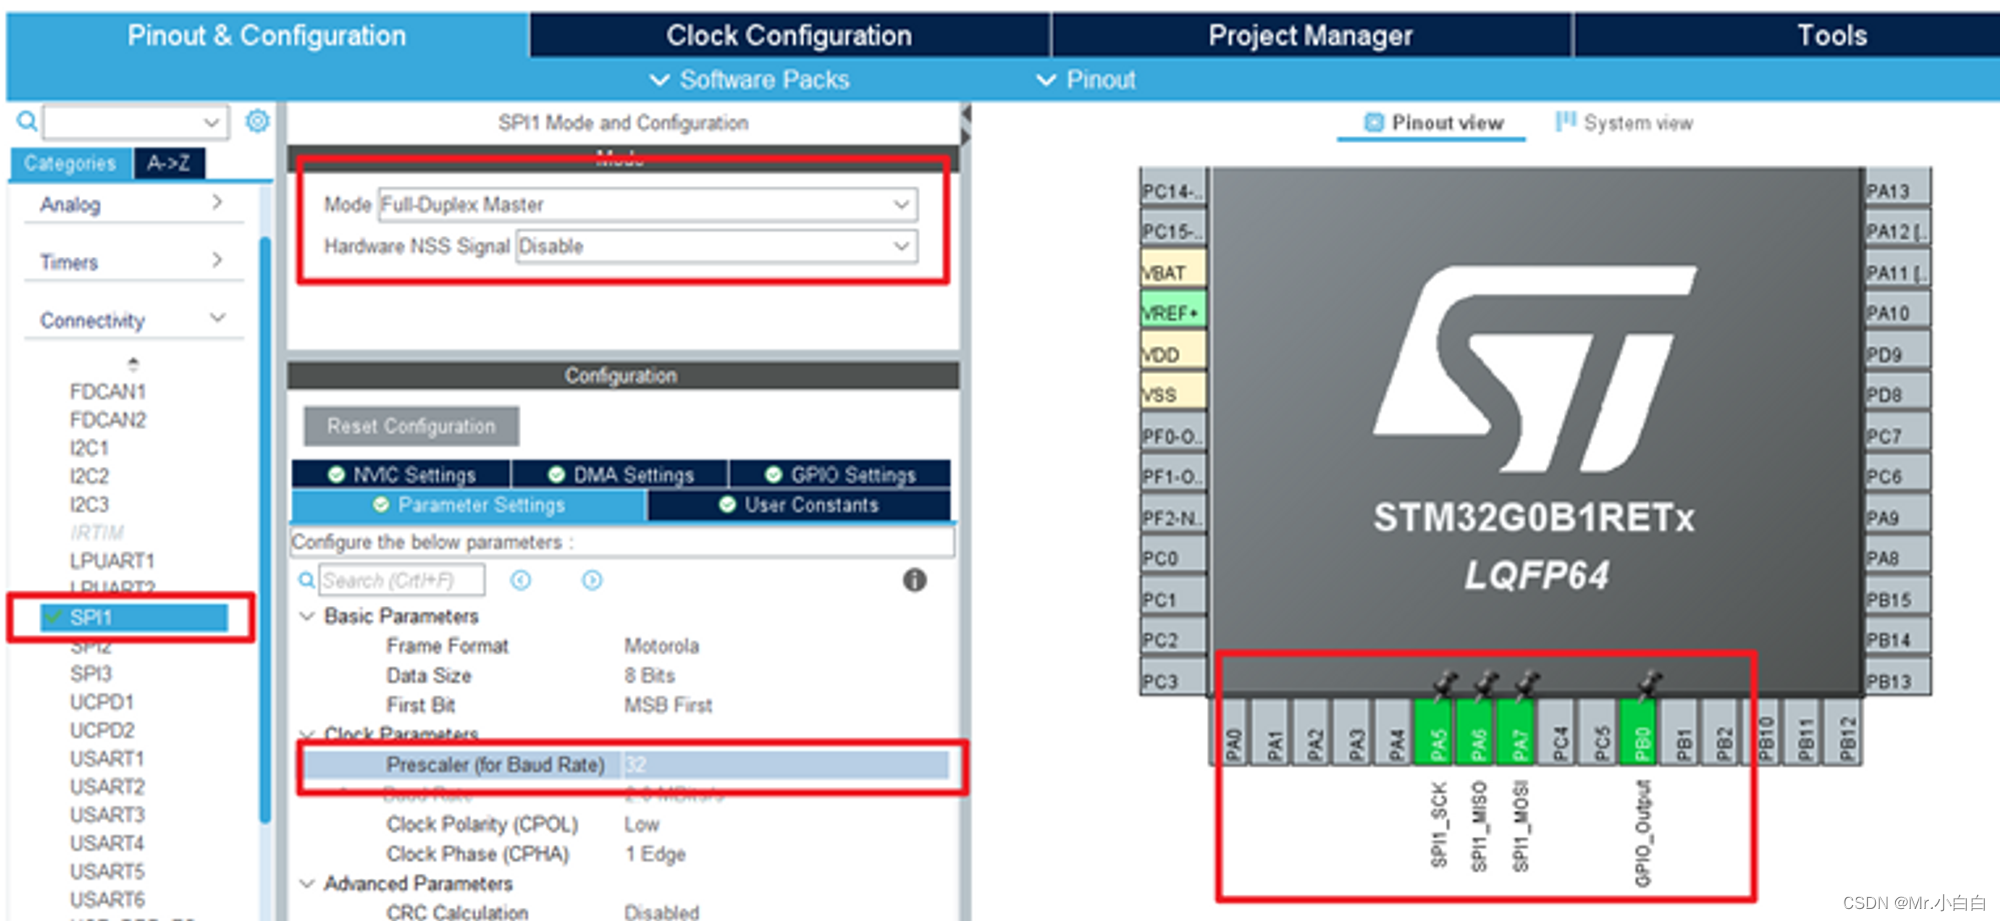
Task: Click the PB1 pin on the chip
Action: 1681,732
